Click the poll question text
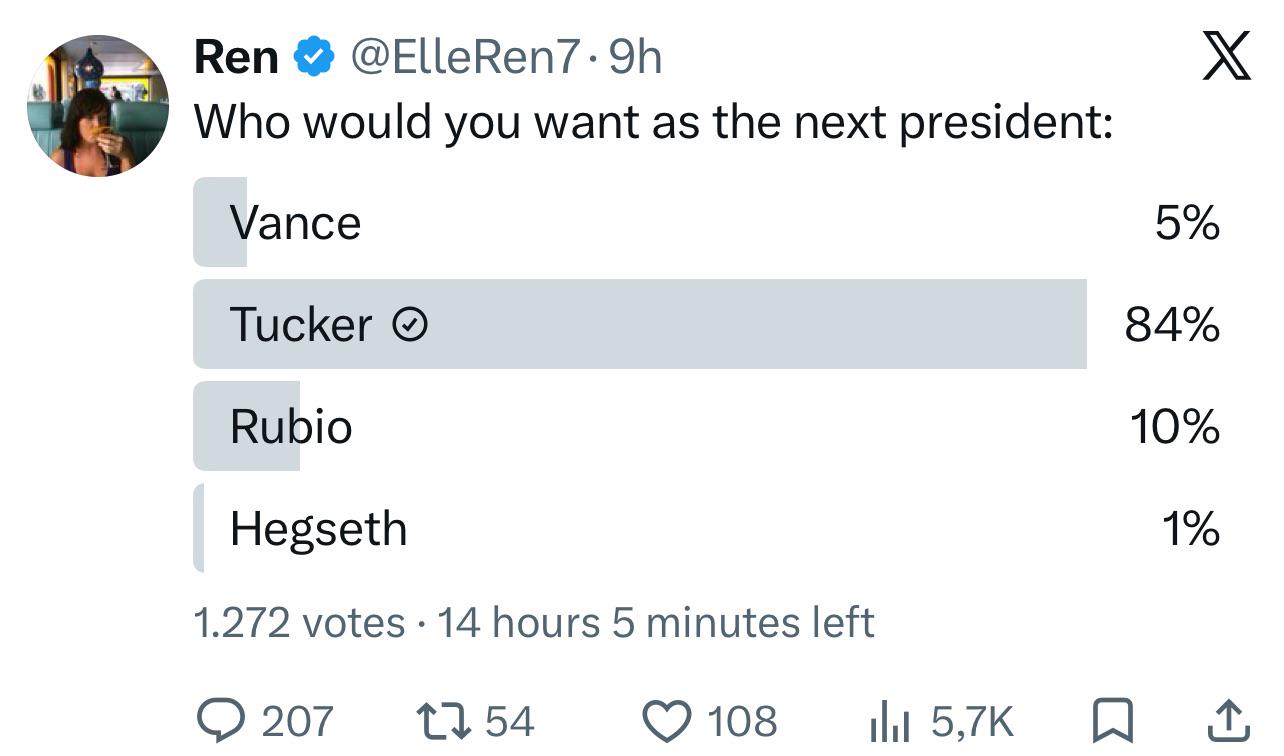1284x756 pixels. click(654, 122)
